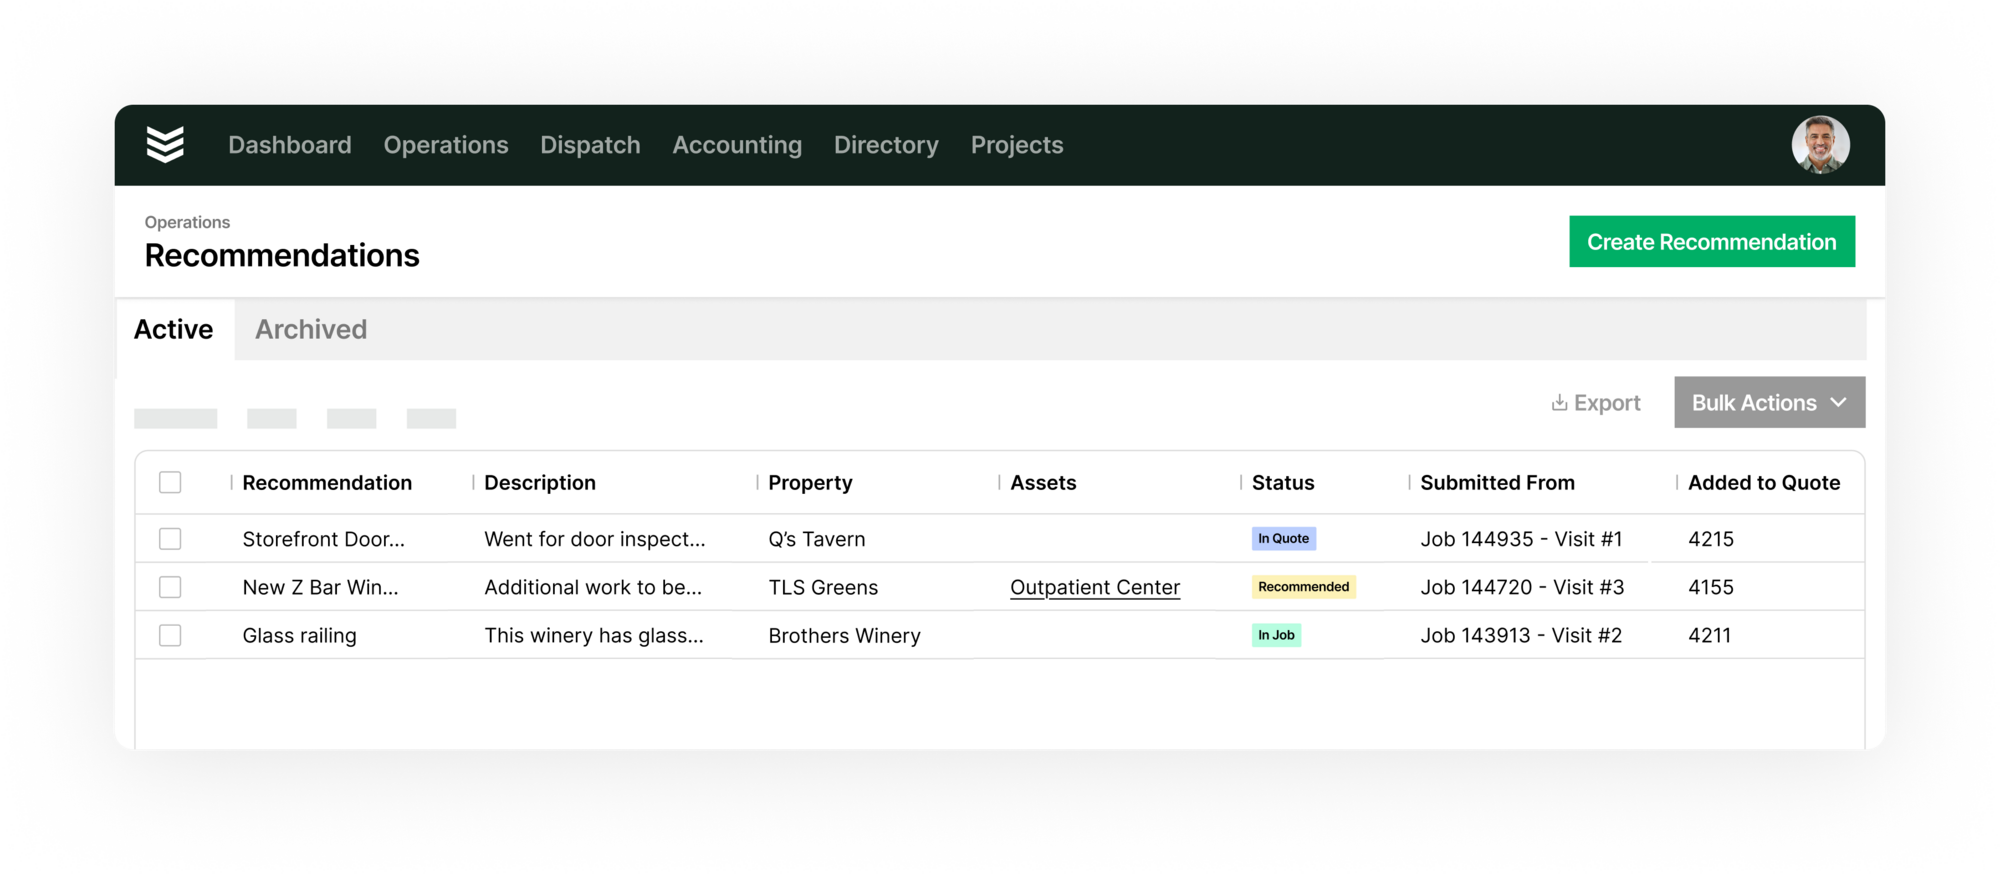This screenshot has height=874, width=2000.
Task: Go to Accounting in top navigation
Action: (x=737, y=145)
